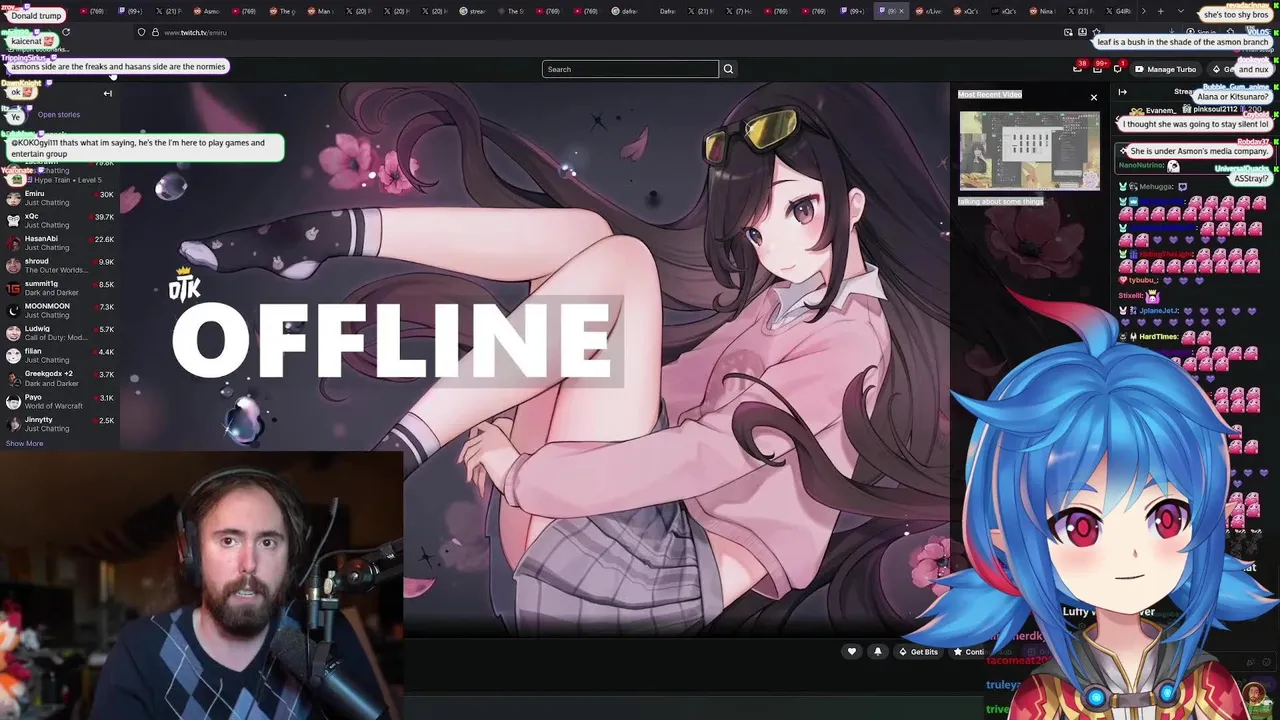This screenshot has height=720, width=1280.
Task: Close the active Twitch tab
Action: 900,11
